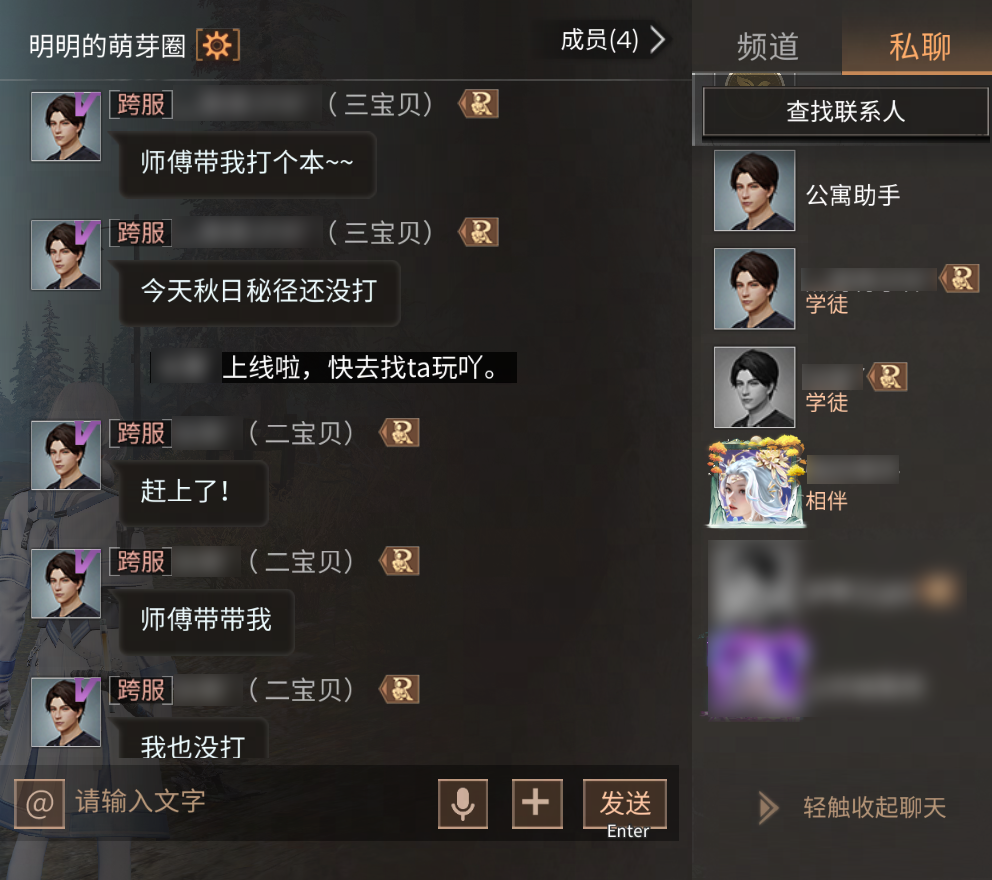Click avatar of 师傅带带我 sender
The image size is (992, 880).
pos(66,583)
